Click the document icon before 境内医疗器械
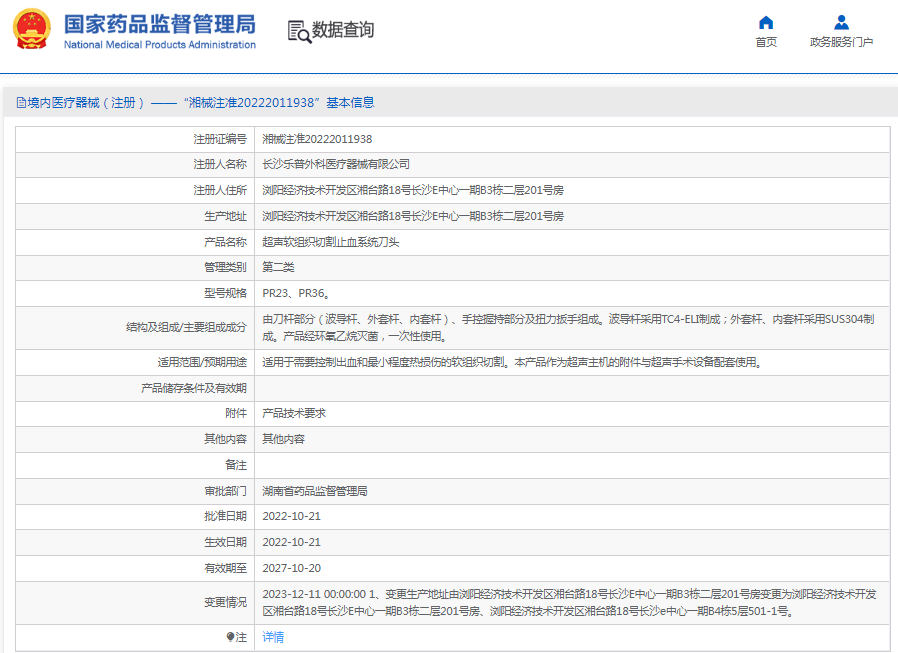 pos(21,103)
